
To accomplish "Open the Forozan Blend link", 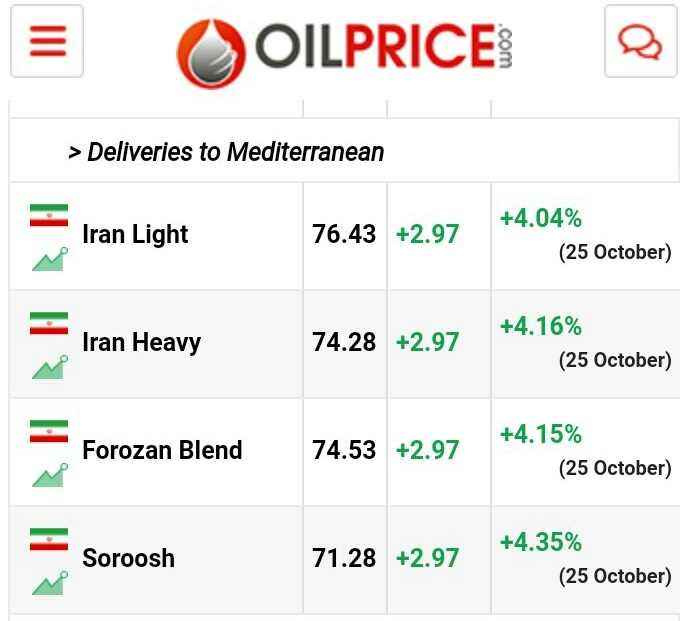I will 162,451.
